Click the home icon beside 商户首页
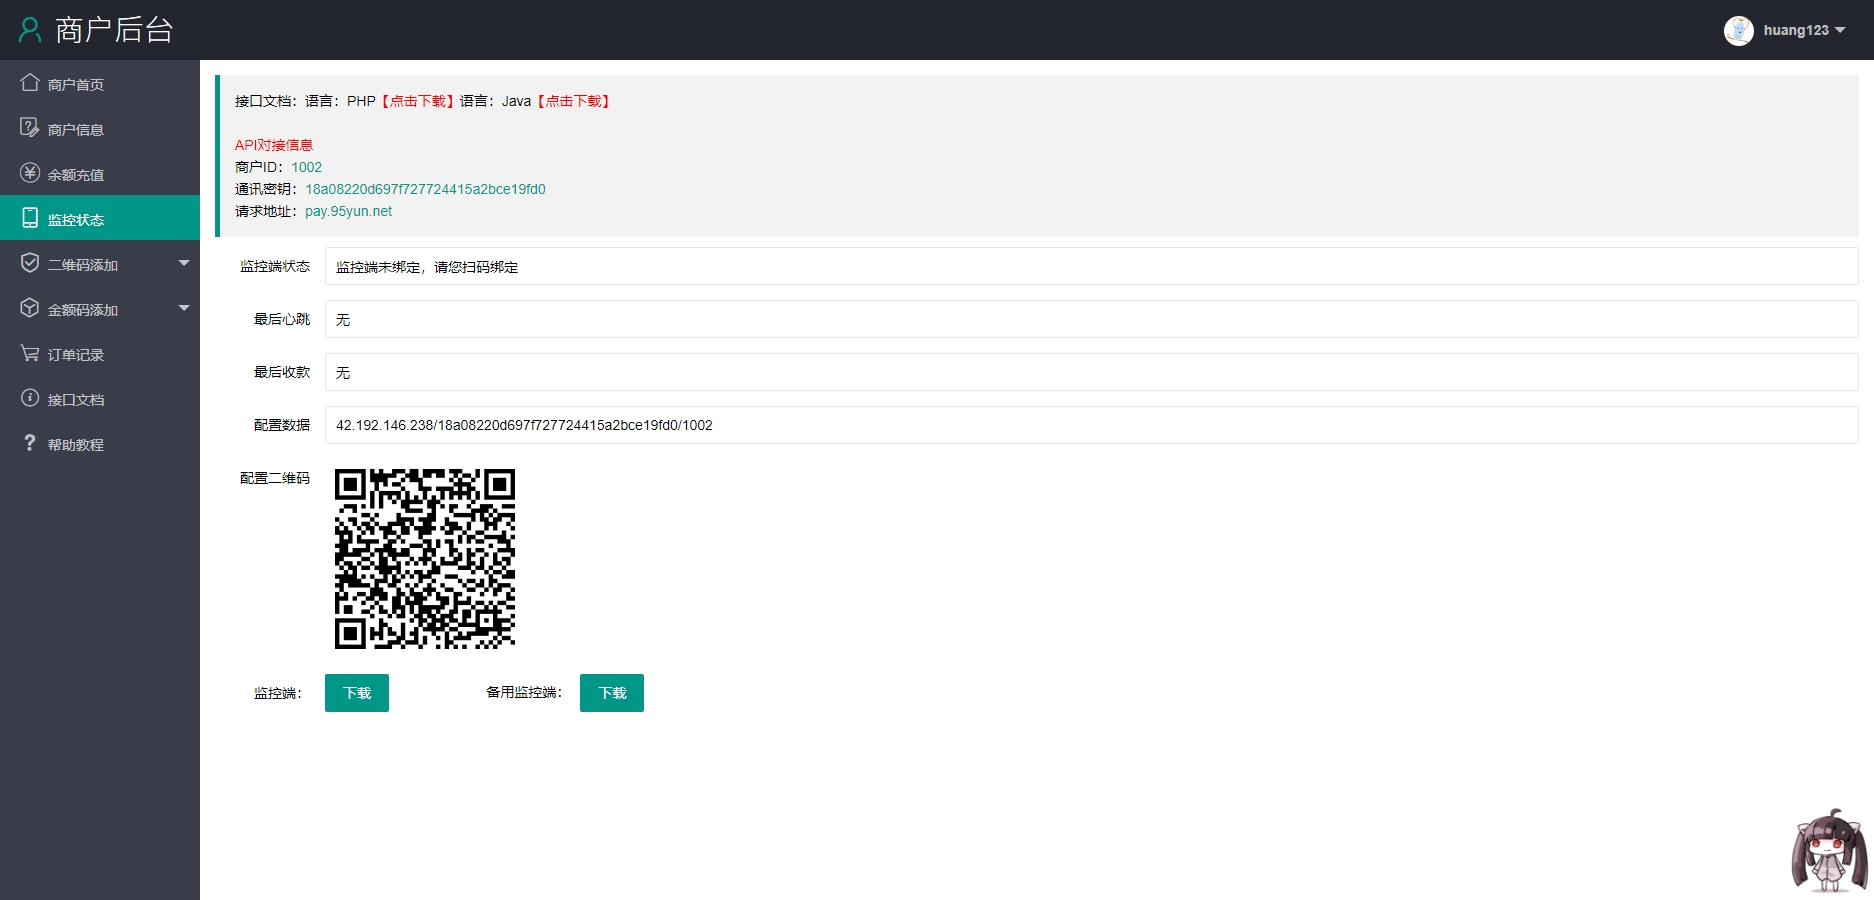1874x900 pixels. click(30, 83)
